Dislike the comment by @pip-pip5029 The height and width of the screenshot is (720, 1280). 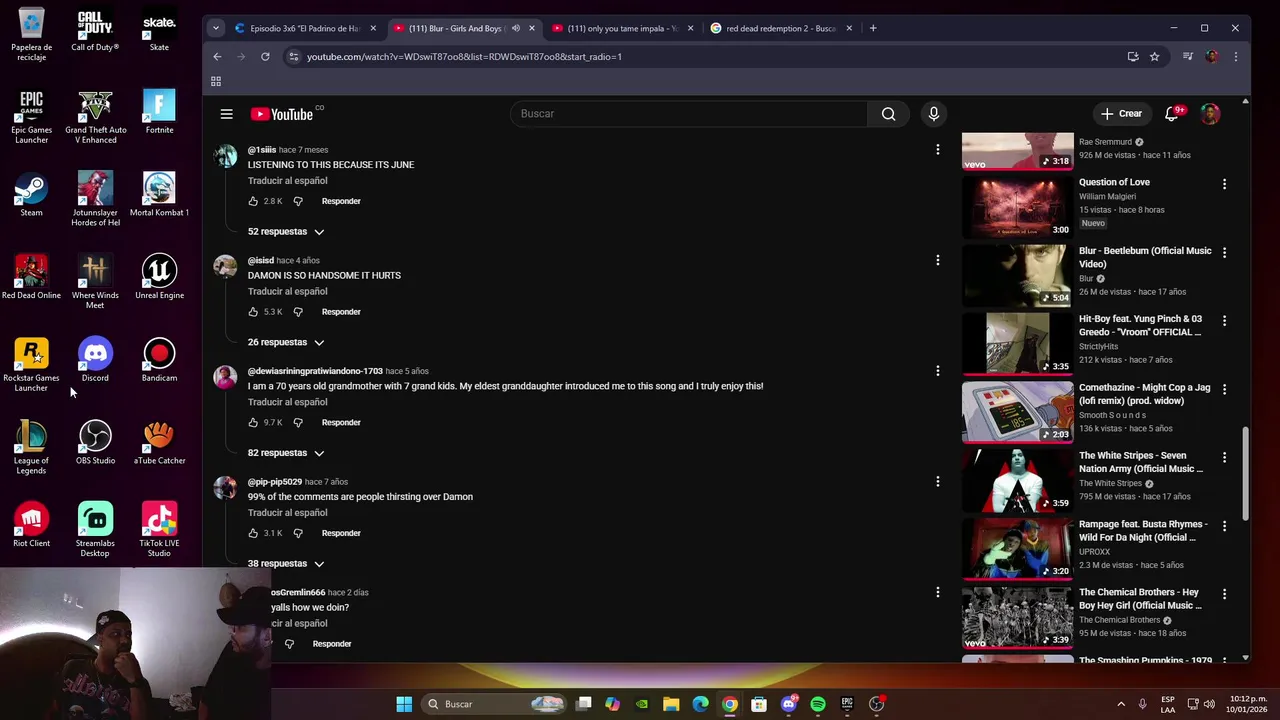click(x=298, y=533)
